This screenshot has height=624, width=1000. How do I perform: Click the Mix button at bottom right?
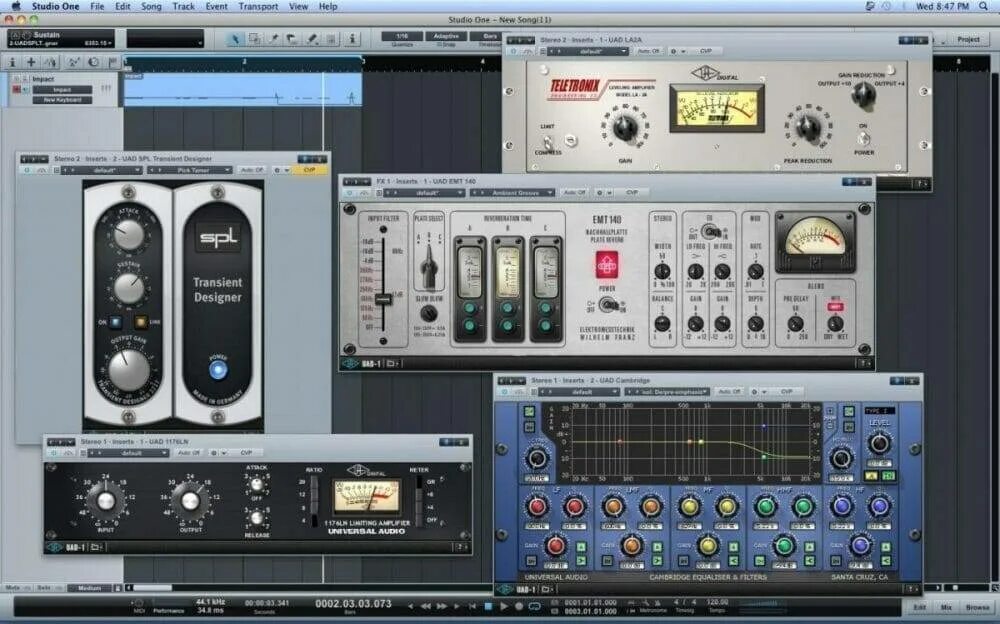946,607
